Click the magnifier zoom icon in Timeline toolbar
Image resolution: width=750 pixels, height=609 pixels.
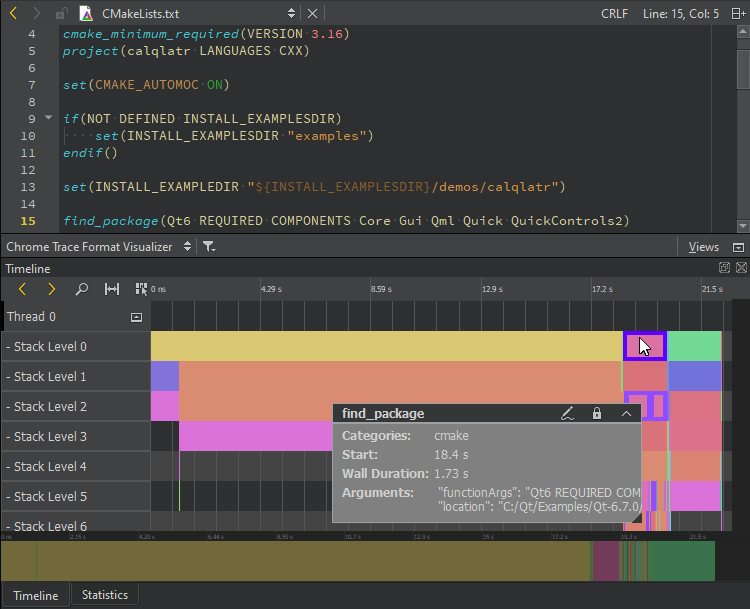coord(82,289)
